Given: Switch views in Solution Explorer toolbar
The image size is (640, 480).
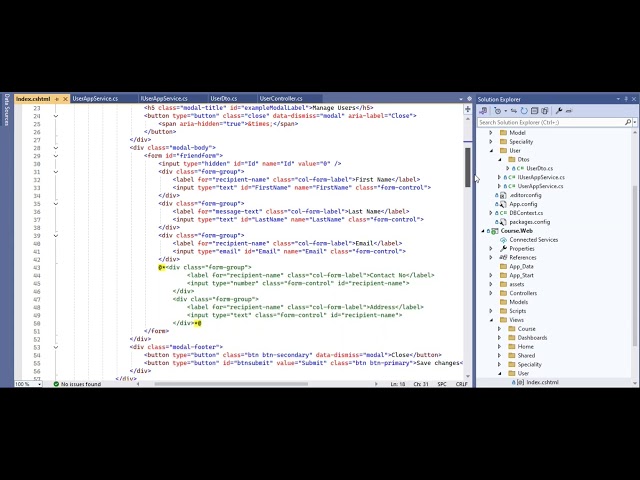Looking at the screenshot, I should (x=483, y=111).
